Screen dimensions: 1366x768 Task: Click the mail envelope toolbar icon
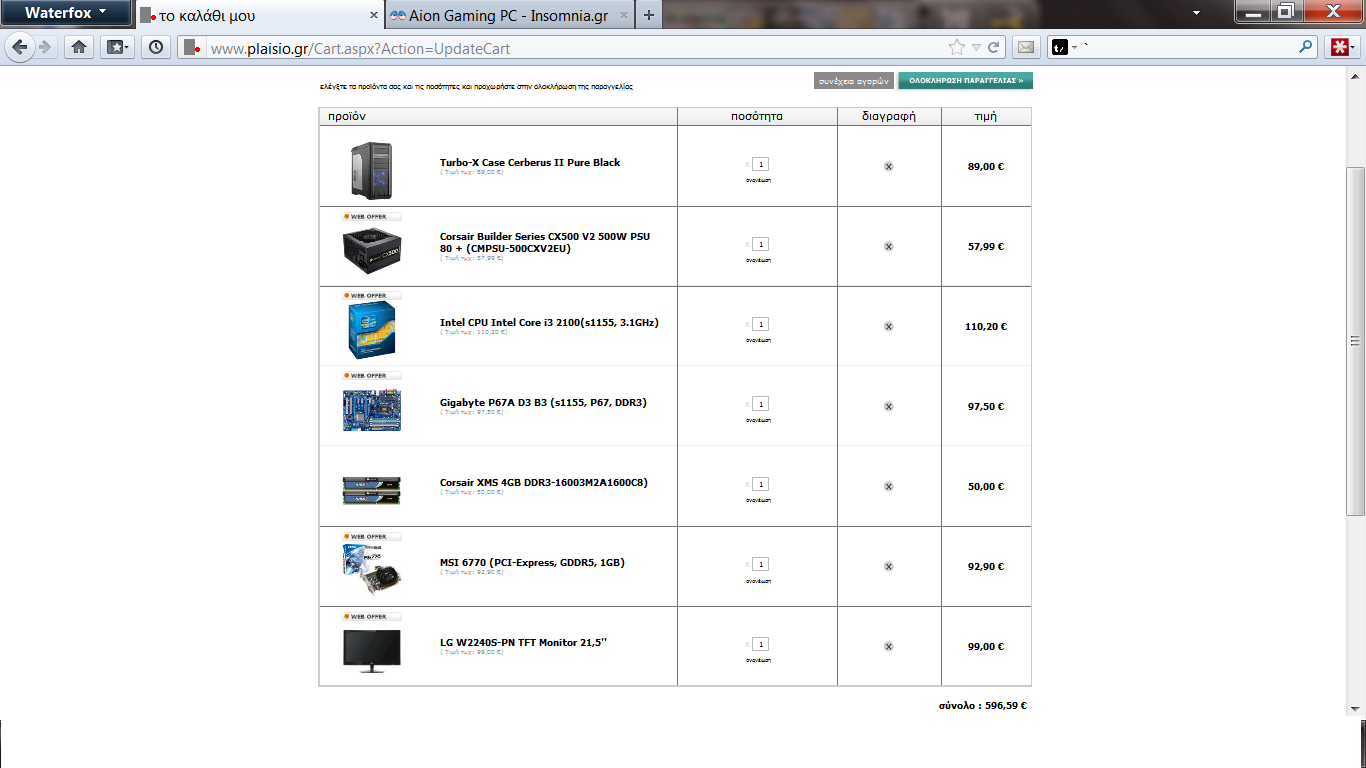[x=1025, y=47]
